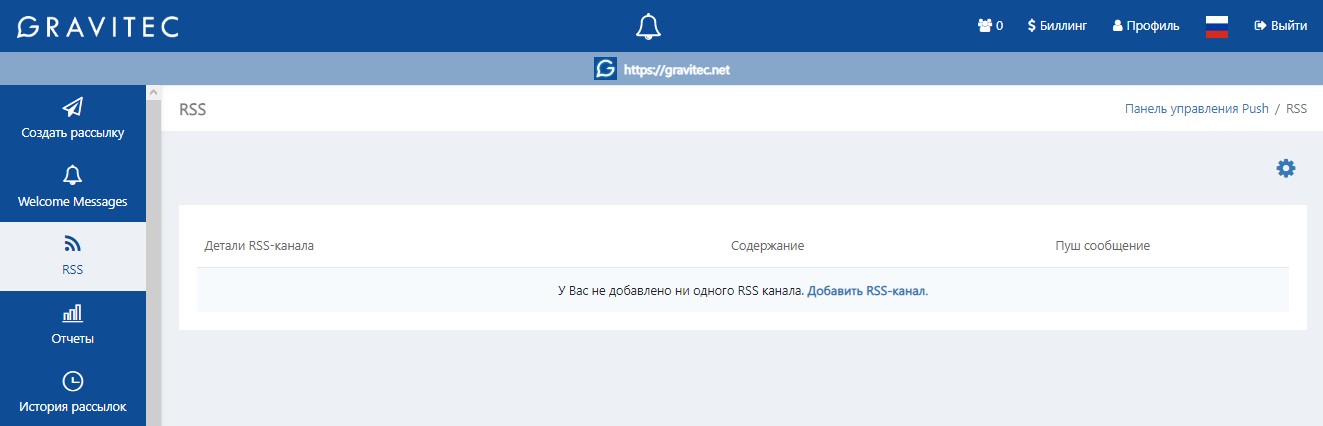Open Профиль menu

[1146, 26]
